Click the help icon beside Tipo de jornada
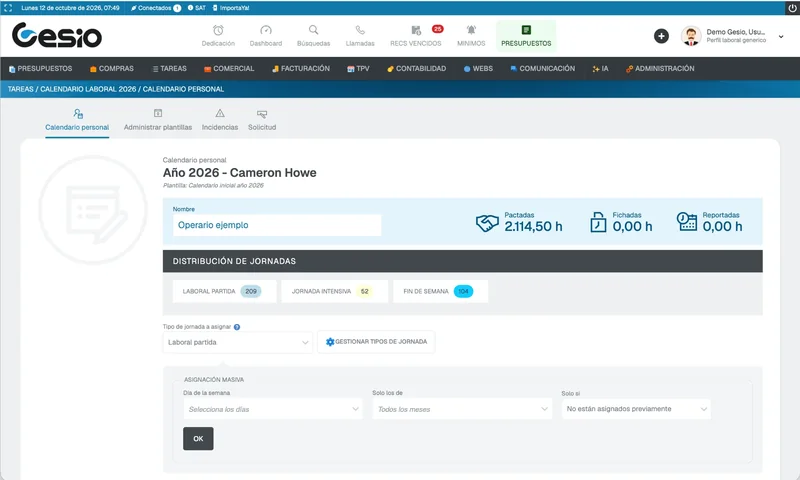 pos(237,327)
